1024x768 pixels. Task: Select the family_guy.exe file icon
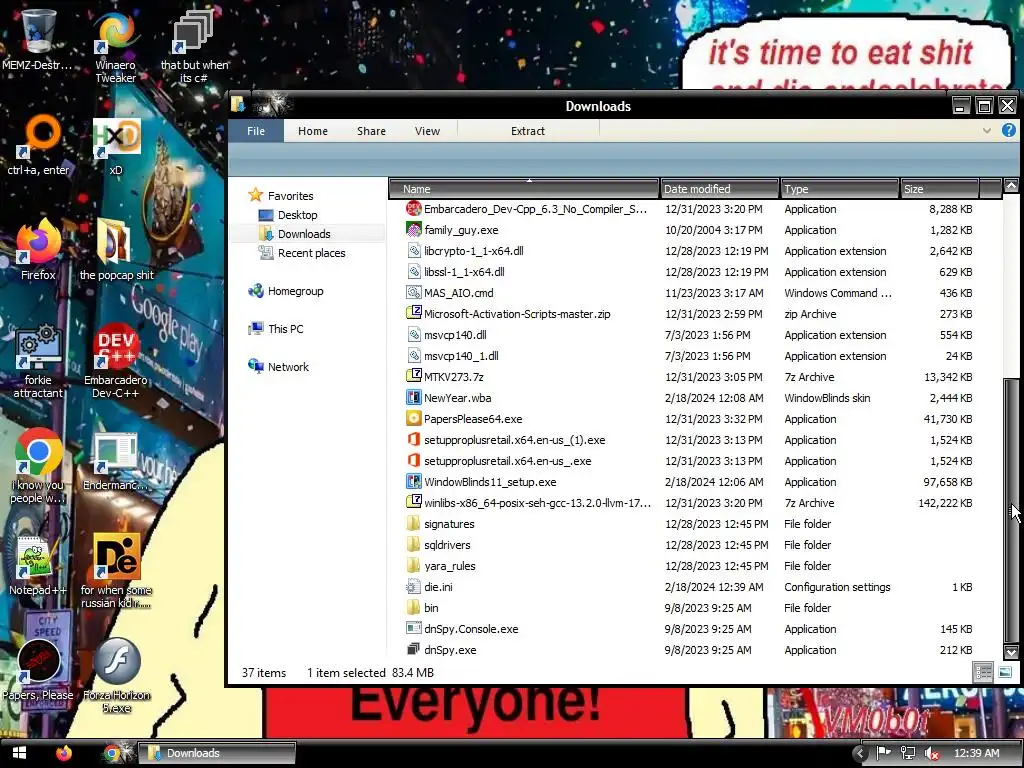pyautogui.click(x=413, y=230)
